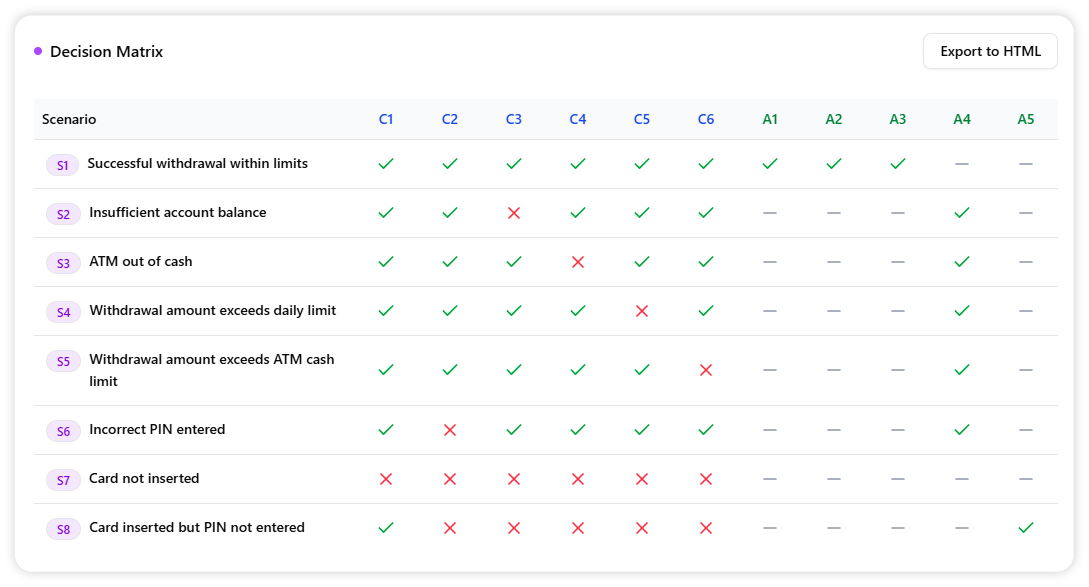Click red cross for S5 under C6

(x=706, y=370)
